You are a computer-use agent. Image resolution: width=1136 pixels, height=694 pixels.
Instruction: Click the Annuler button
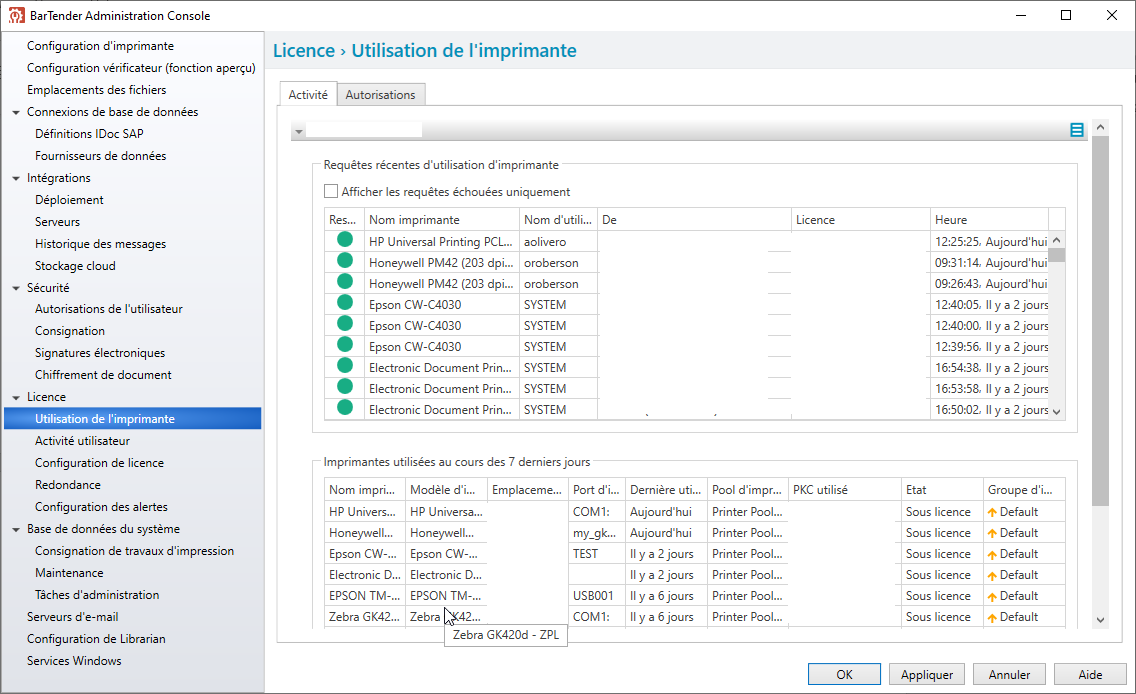click(1009, 674)
